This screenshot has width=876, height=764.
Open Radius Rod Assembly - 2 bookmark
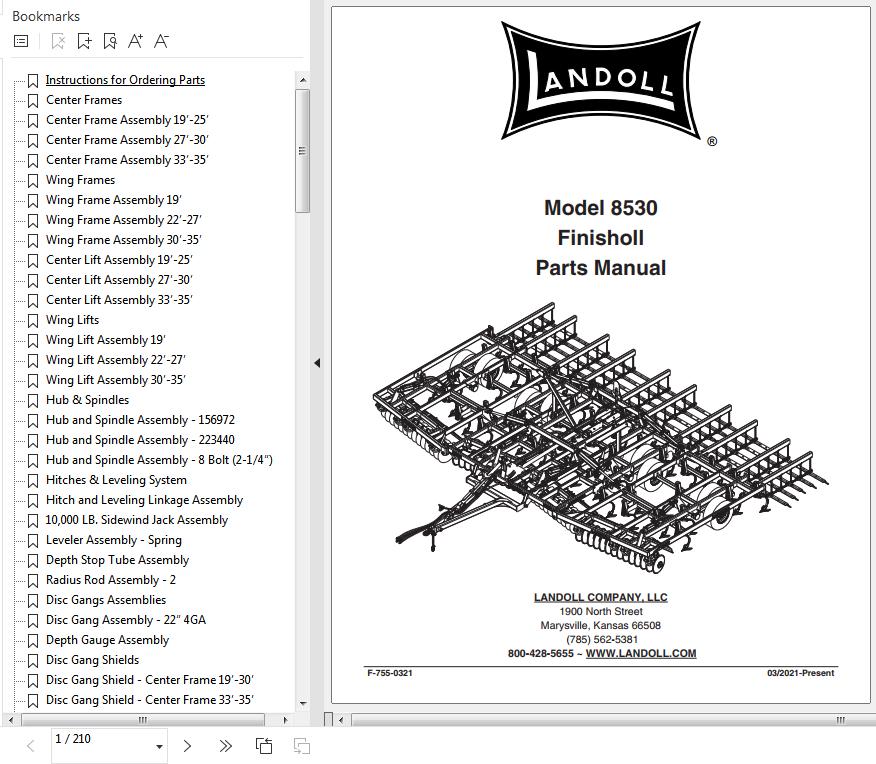(x=111, y=580)
